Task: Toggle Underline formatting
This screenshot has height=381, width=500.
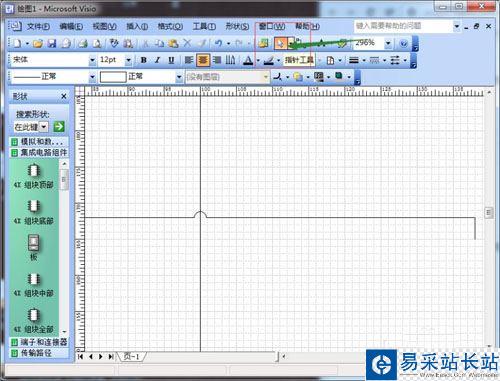Action: (x=171, y=60)
